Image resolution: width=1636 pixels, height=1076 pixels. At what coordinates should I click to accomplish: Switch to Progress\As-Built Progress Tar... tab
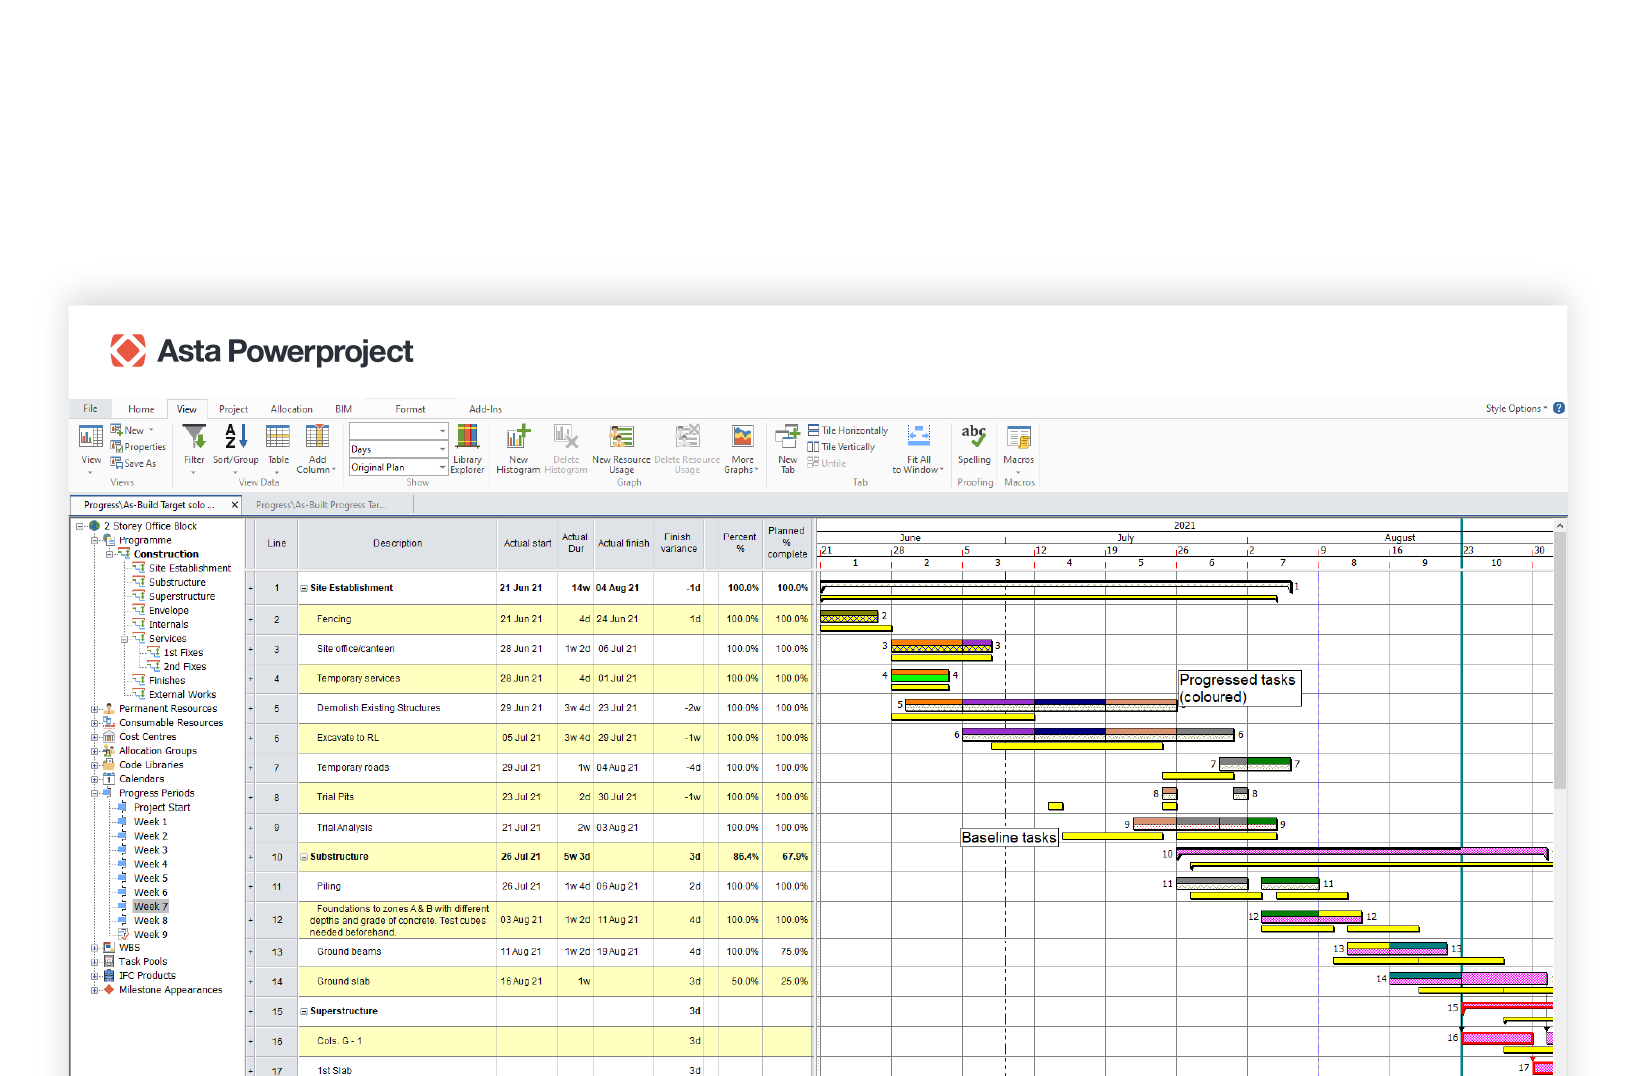321,505
